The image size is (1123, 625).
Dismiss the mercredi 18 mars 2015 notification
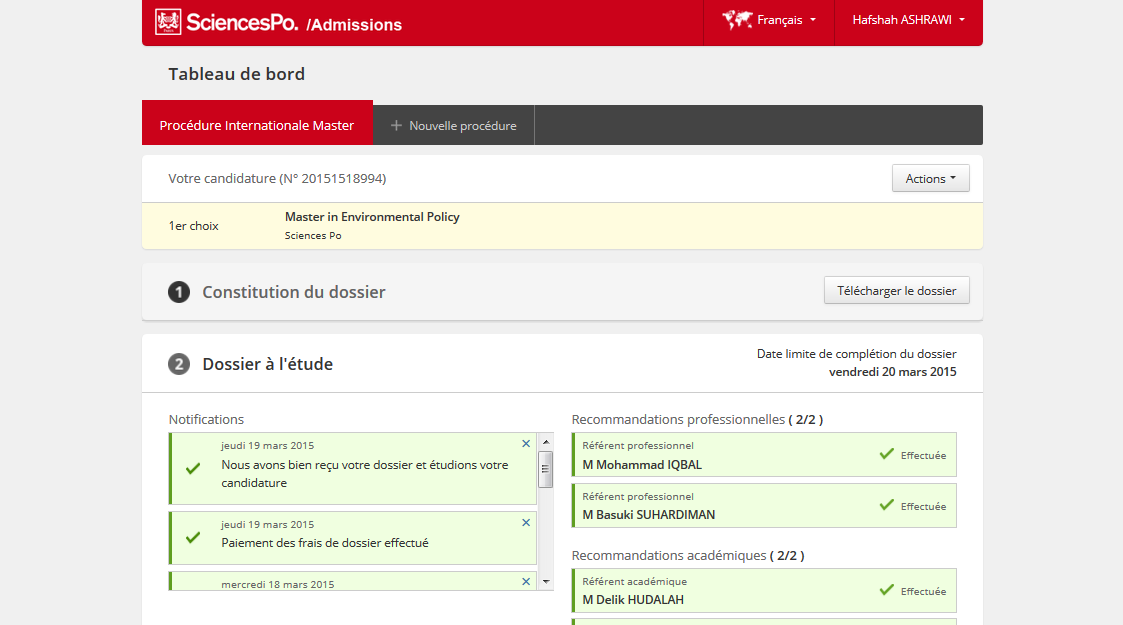(x=526, y=581)
